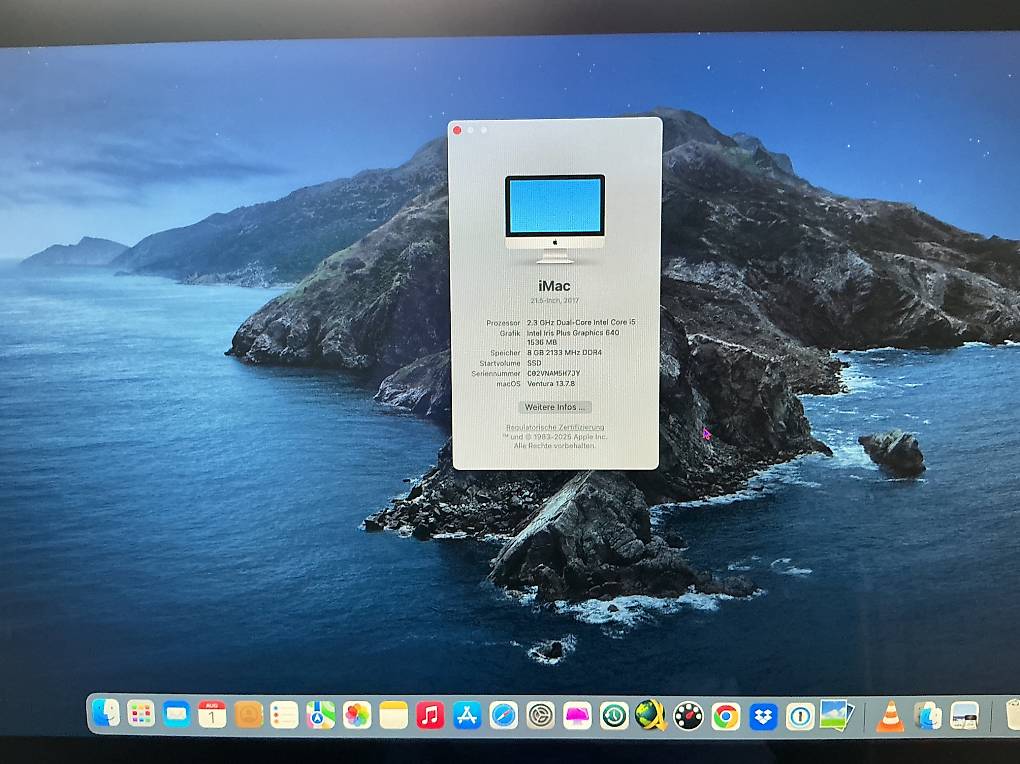The image size is (1020, 764).
Task: Click 2.3 GHz Dual-Core Intel Core i5
Action: point(581,322)
